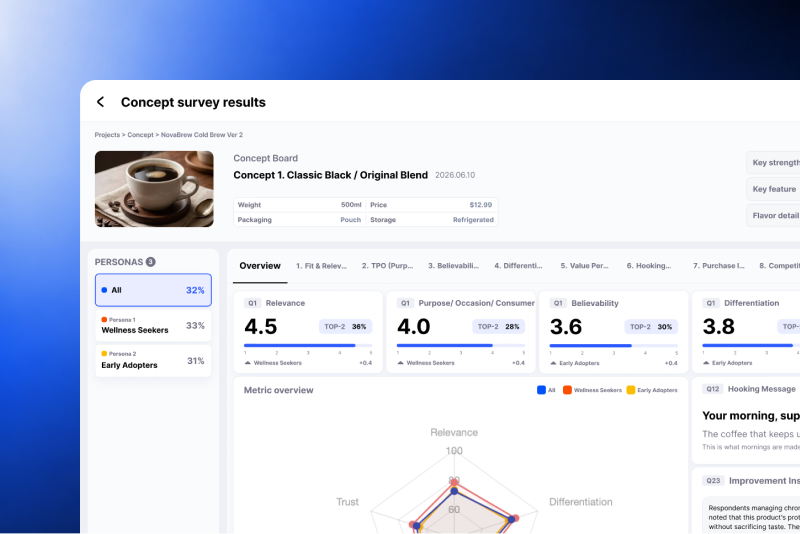Screen dimensions: 800x534
Task: Open the coffee cup concept image
Action: point(154,189)
